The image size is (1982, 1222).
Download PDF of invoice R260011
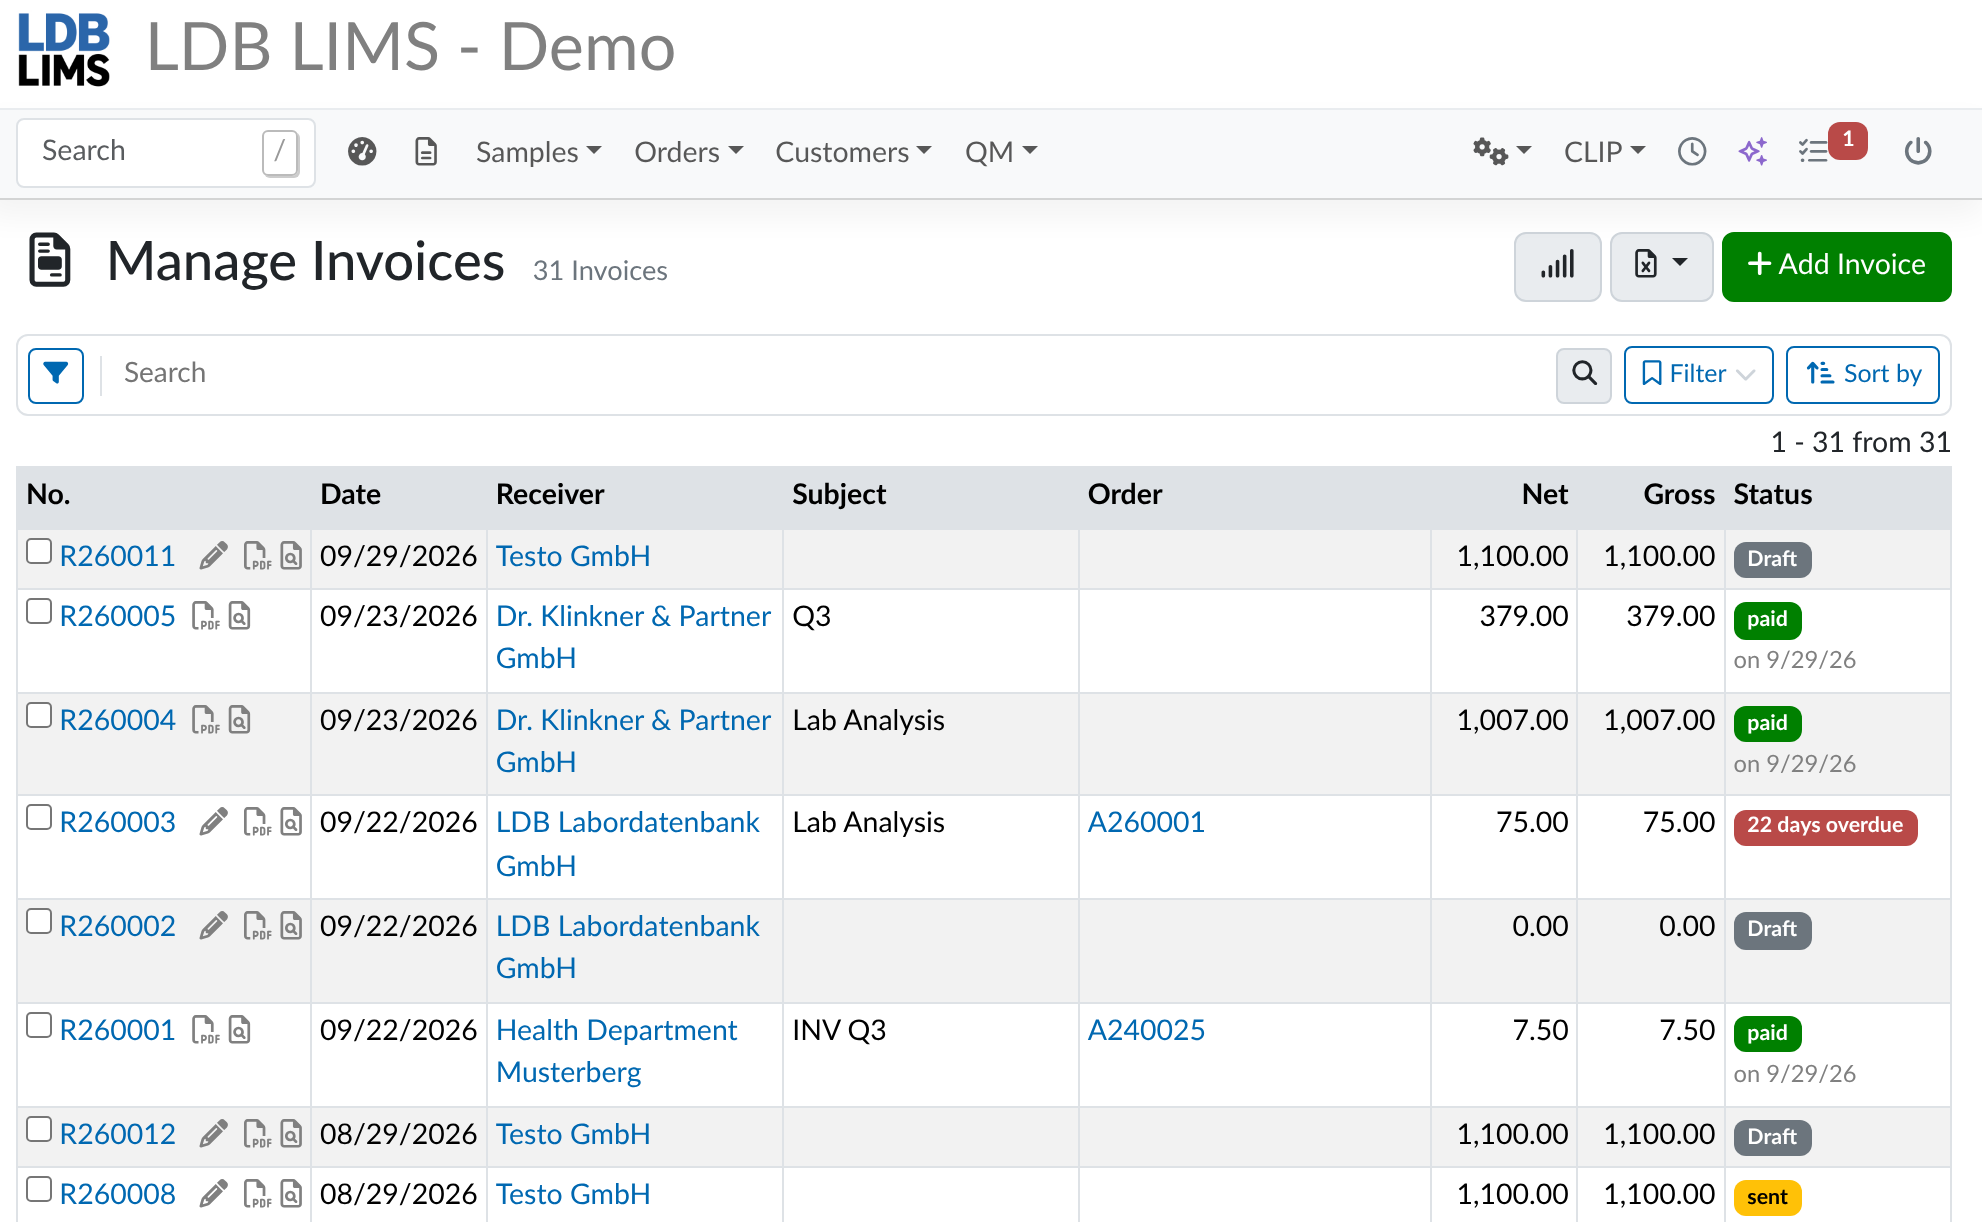257,556
